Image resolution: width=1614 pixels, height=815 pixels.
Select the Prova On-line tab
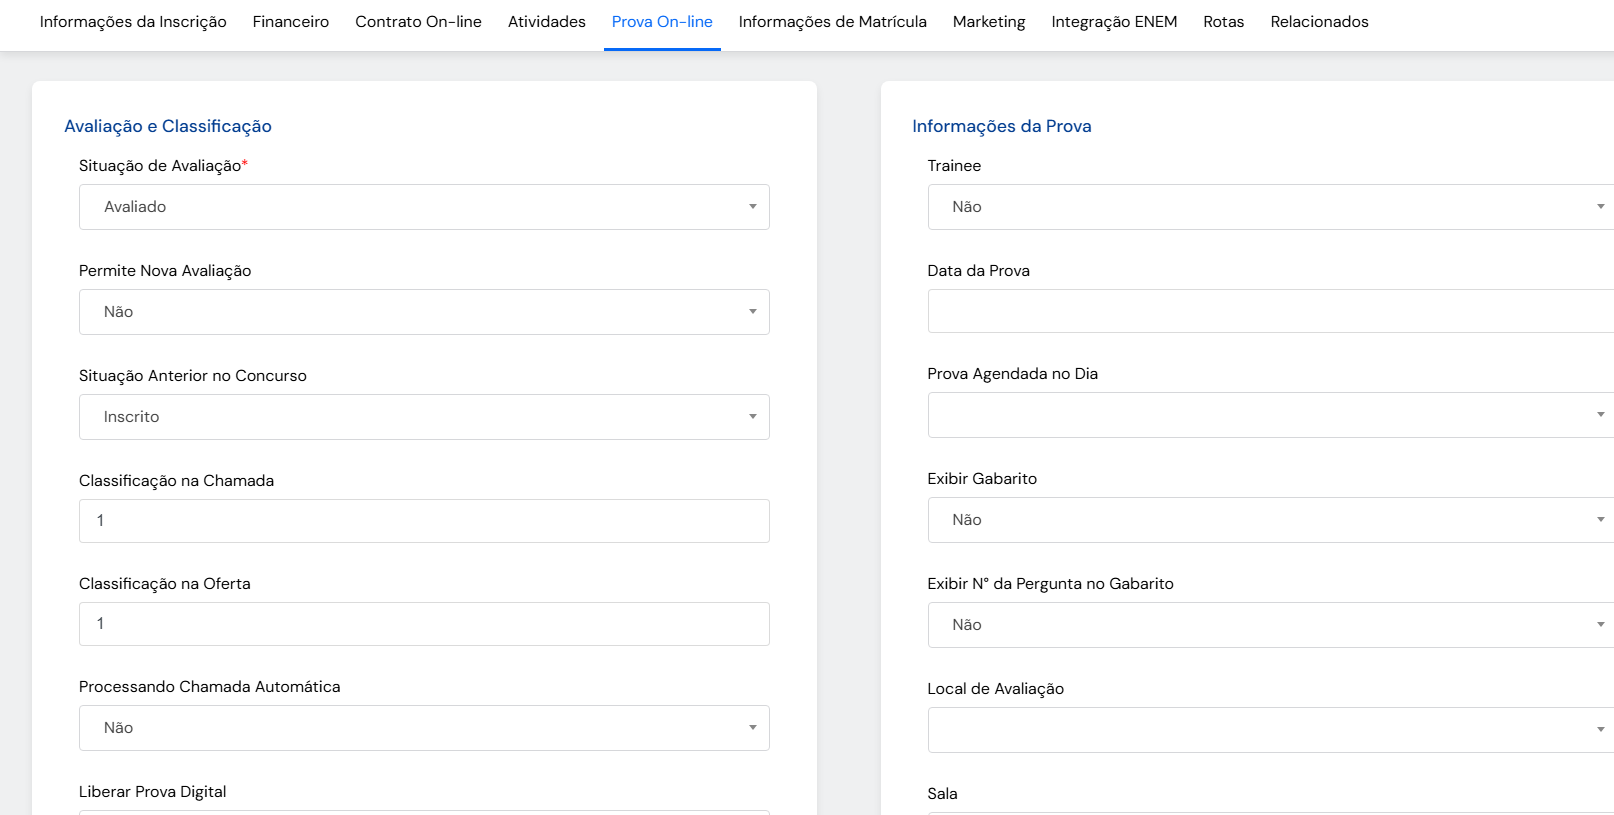pos(662,22)
